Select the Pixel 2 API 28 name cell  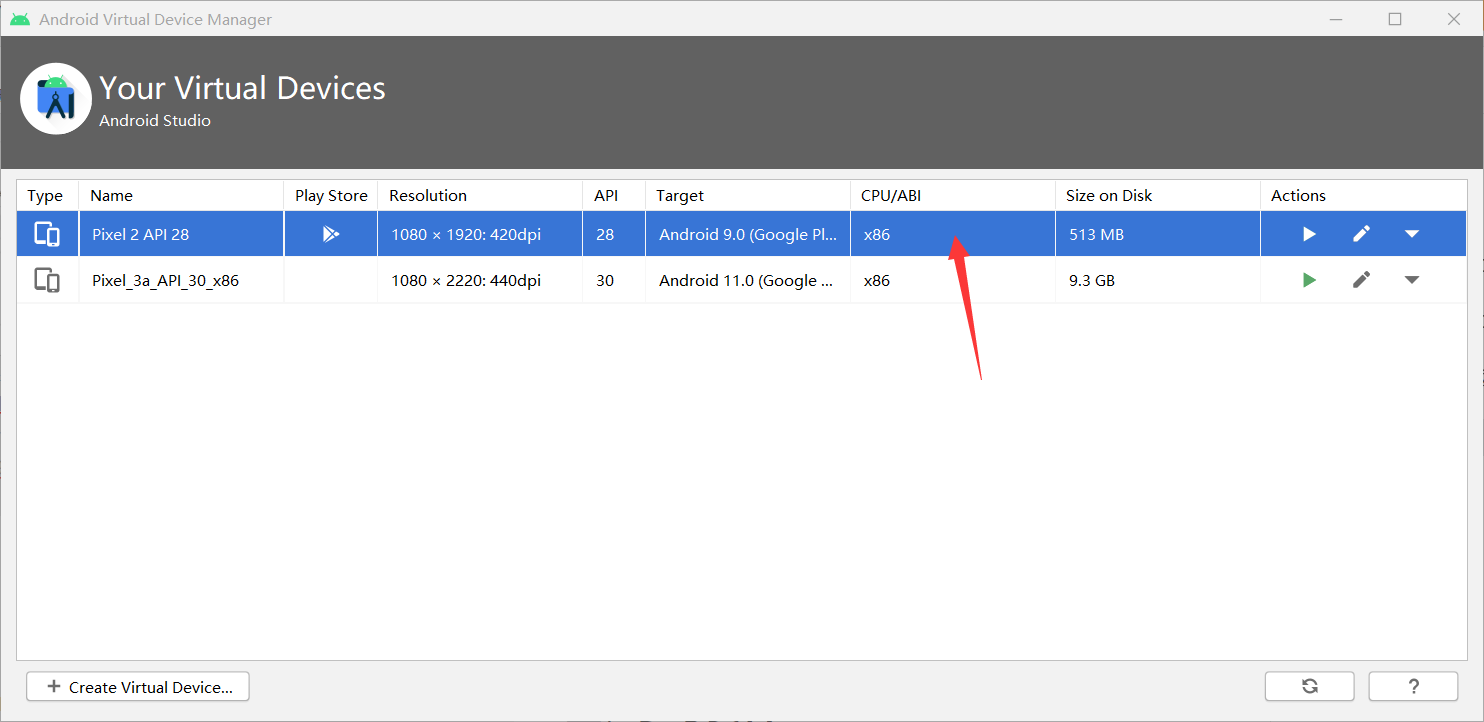click(182, 234)
